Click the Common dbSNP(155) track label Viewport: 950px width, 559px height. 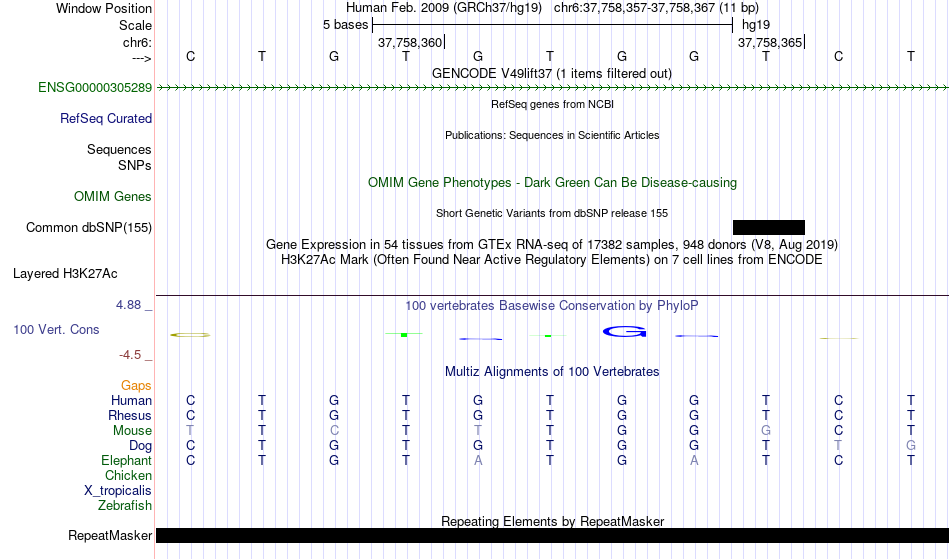pos(89,228)
